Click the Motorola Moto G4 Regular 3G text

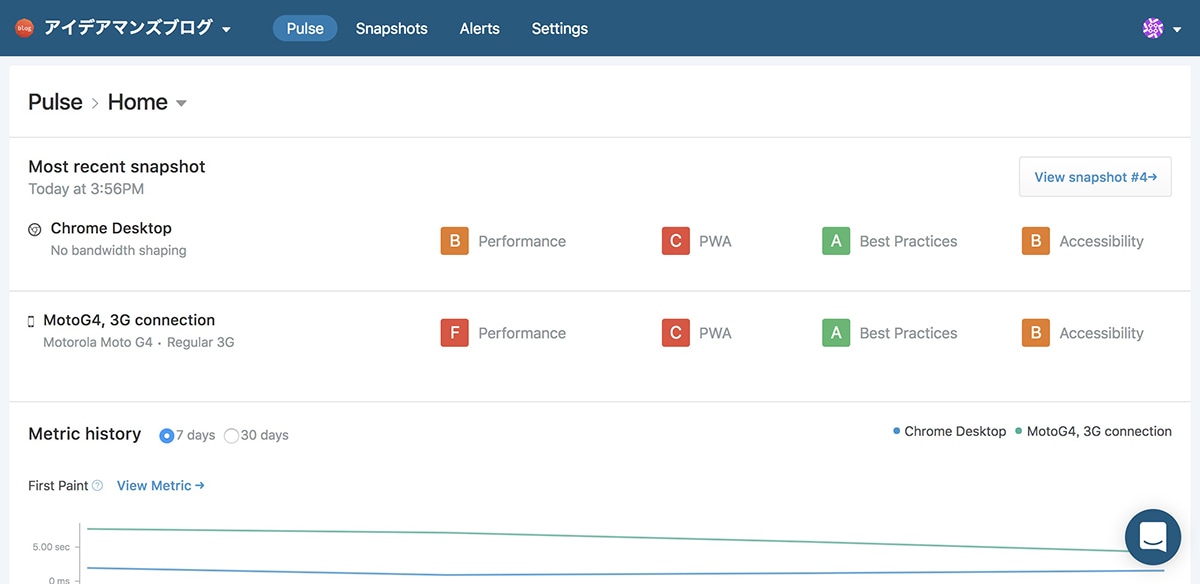(x=139, y=342)
